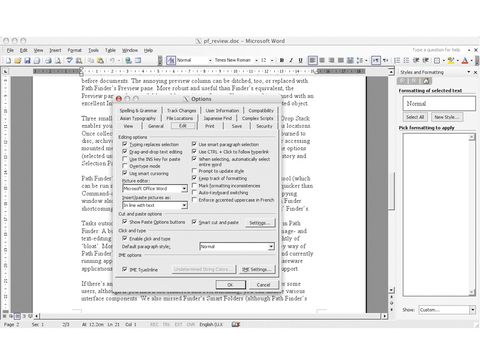The height and width of the screenshot is (360, 480).
Task: Click the Bullets list icon
Action: [406, 60]
